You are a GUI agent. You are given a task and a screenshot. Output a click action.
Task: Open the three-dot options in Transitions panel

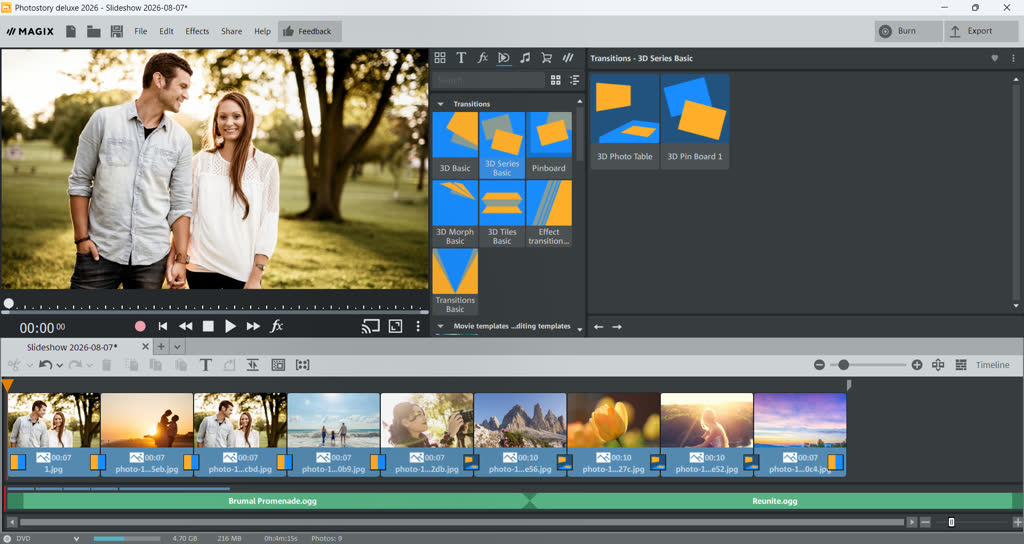1014,58
